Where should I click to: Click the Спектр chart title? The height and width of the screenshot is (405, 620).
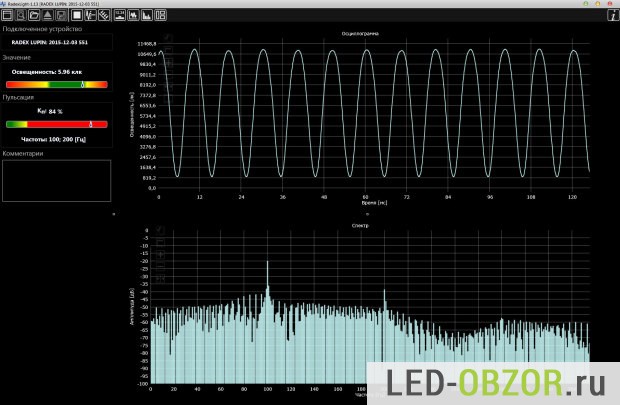pos(361,226)
